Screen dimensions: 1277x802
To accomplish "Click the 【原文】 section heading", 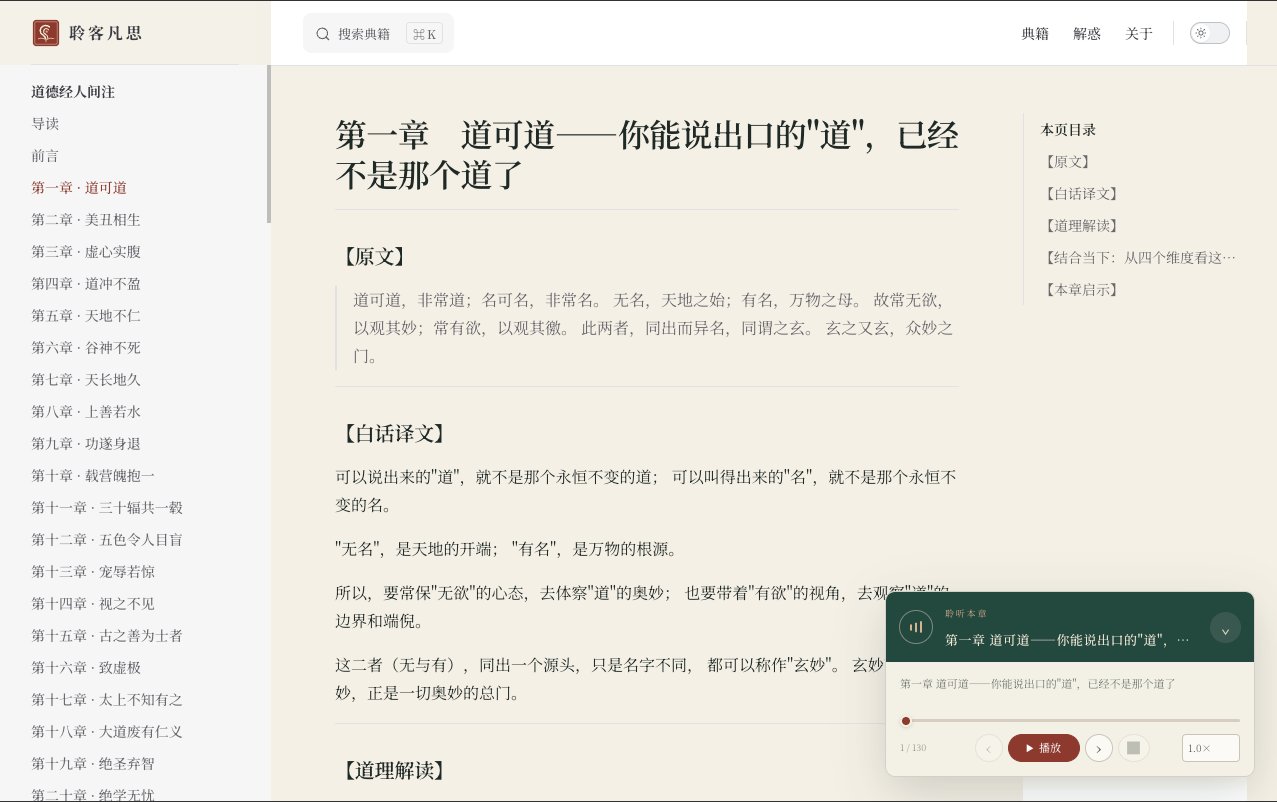I will 374,257.
